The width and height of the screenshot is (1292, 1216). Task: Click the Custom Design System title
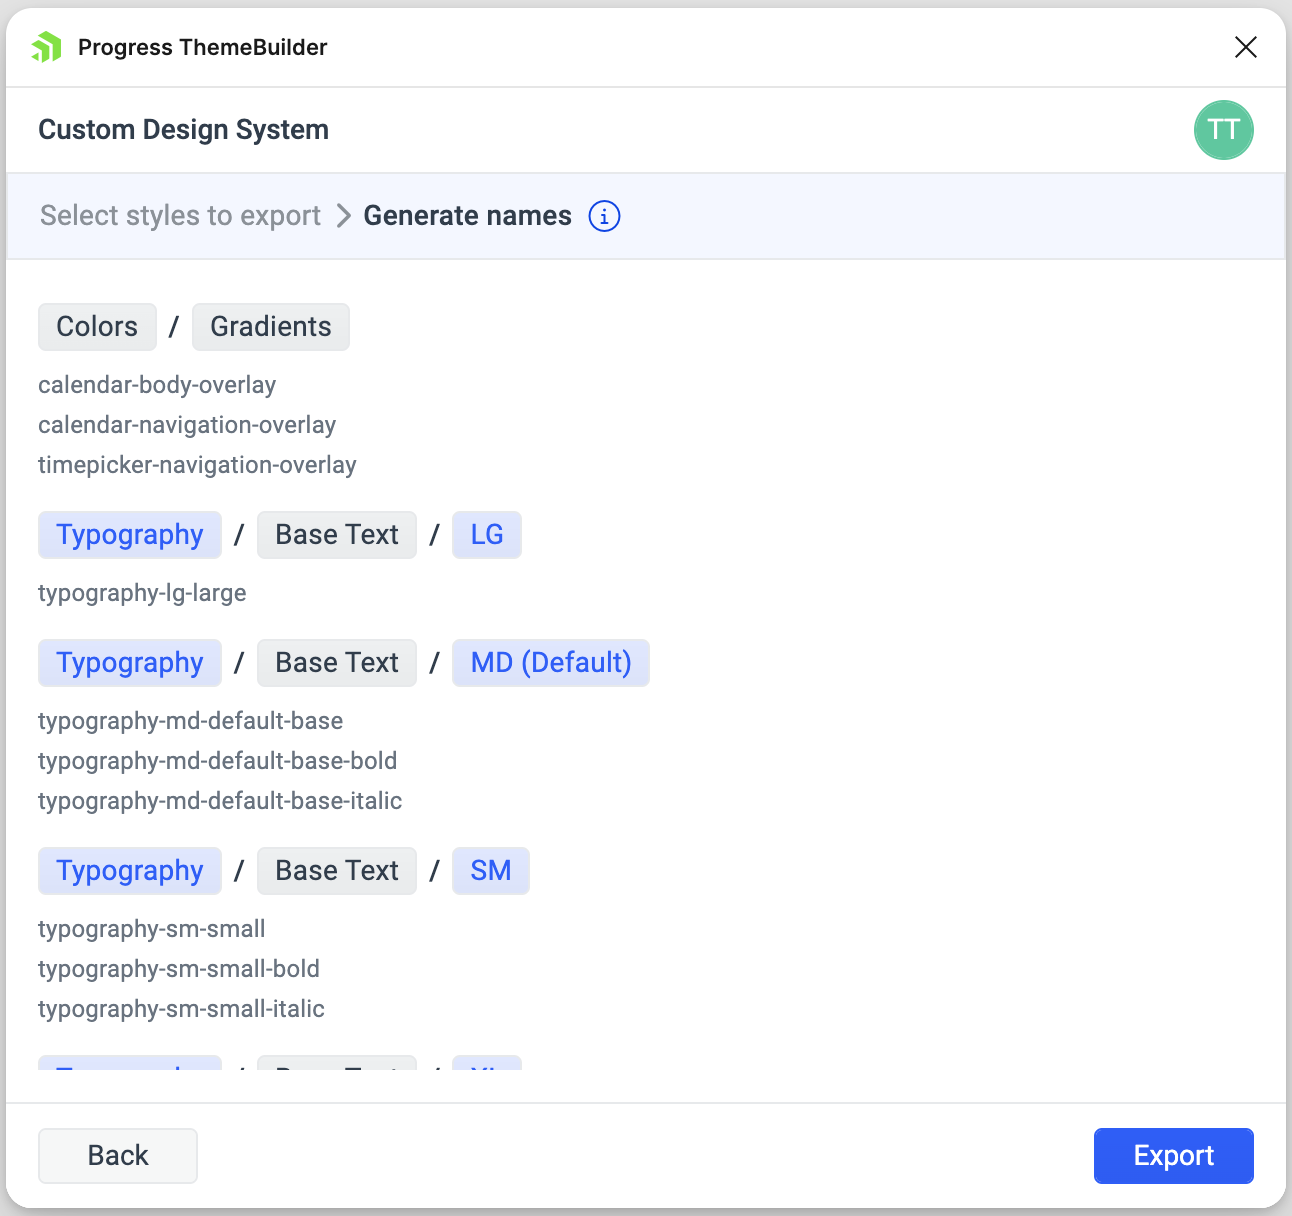pyautogui.click(x=183, y=130)
